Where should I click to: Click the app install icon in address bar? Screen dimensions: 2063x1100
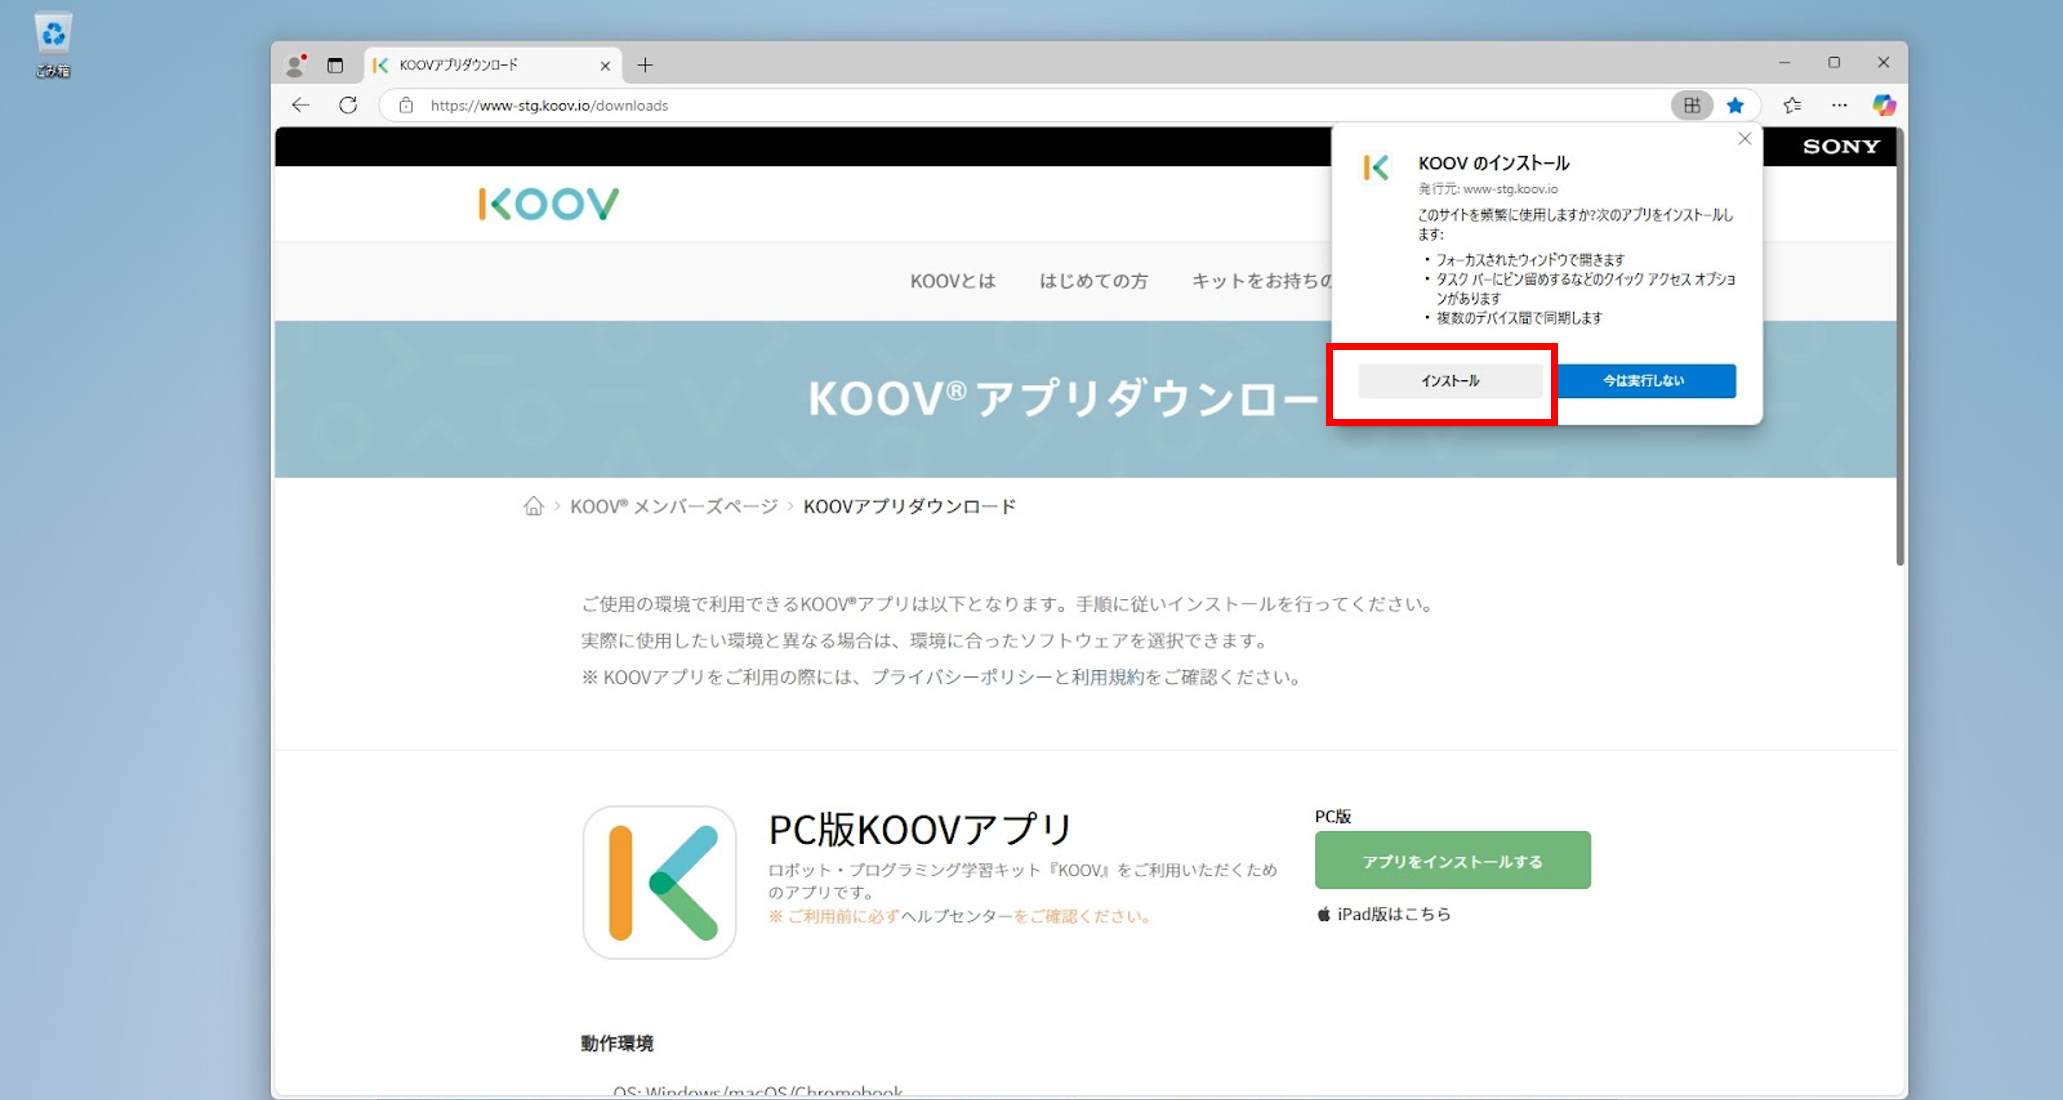[x=1691, y=105]
